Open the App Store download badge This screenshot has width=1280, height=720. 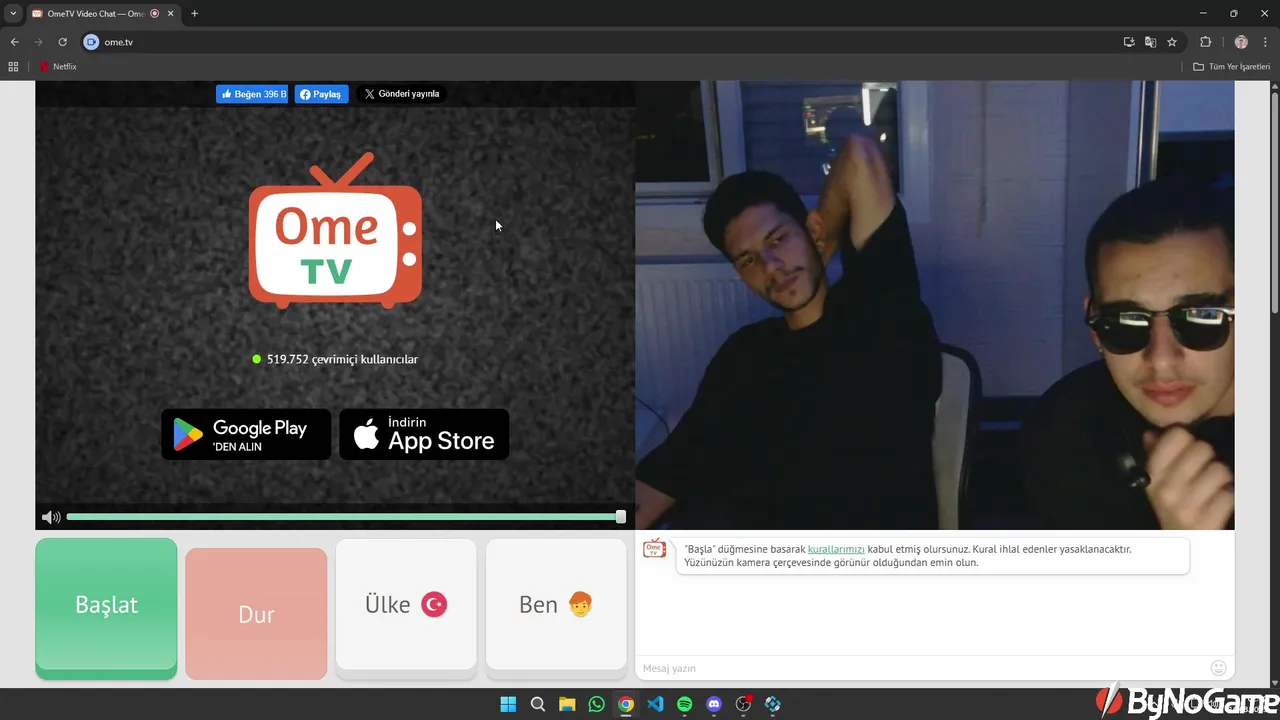[x=424, y=434]
